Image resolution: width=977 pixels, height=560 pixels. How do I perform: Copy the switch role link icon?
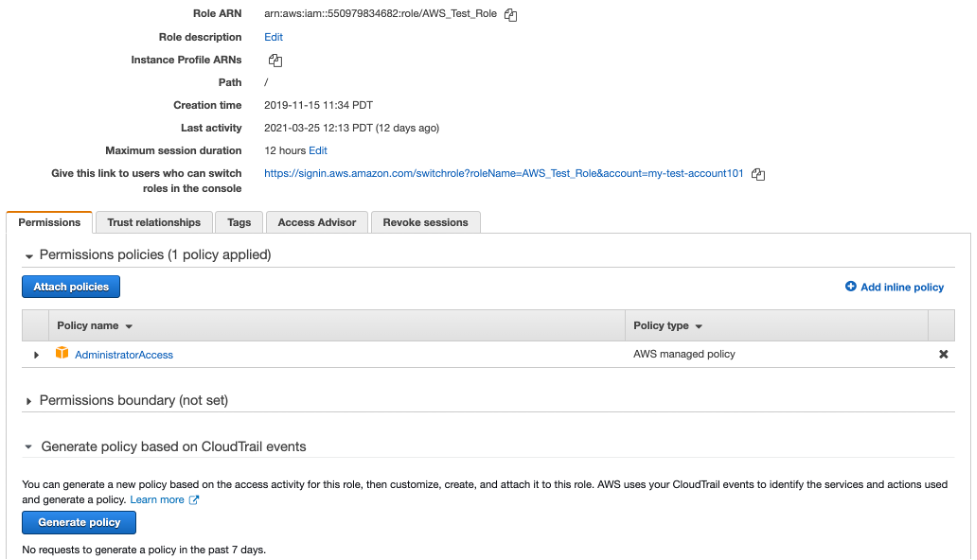point(758,174)
